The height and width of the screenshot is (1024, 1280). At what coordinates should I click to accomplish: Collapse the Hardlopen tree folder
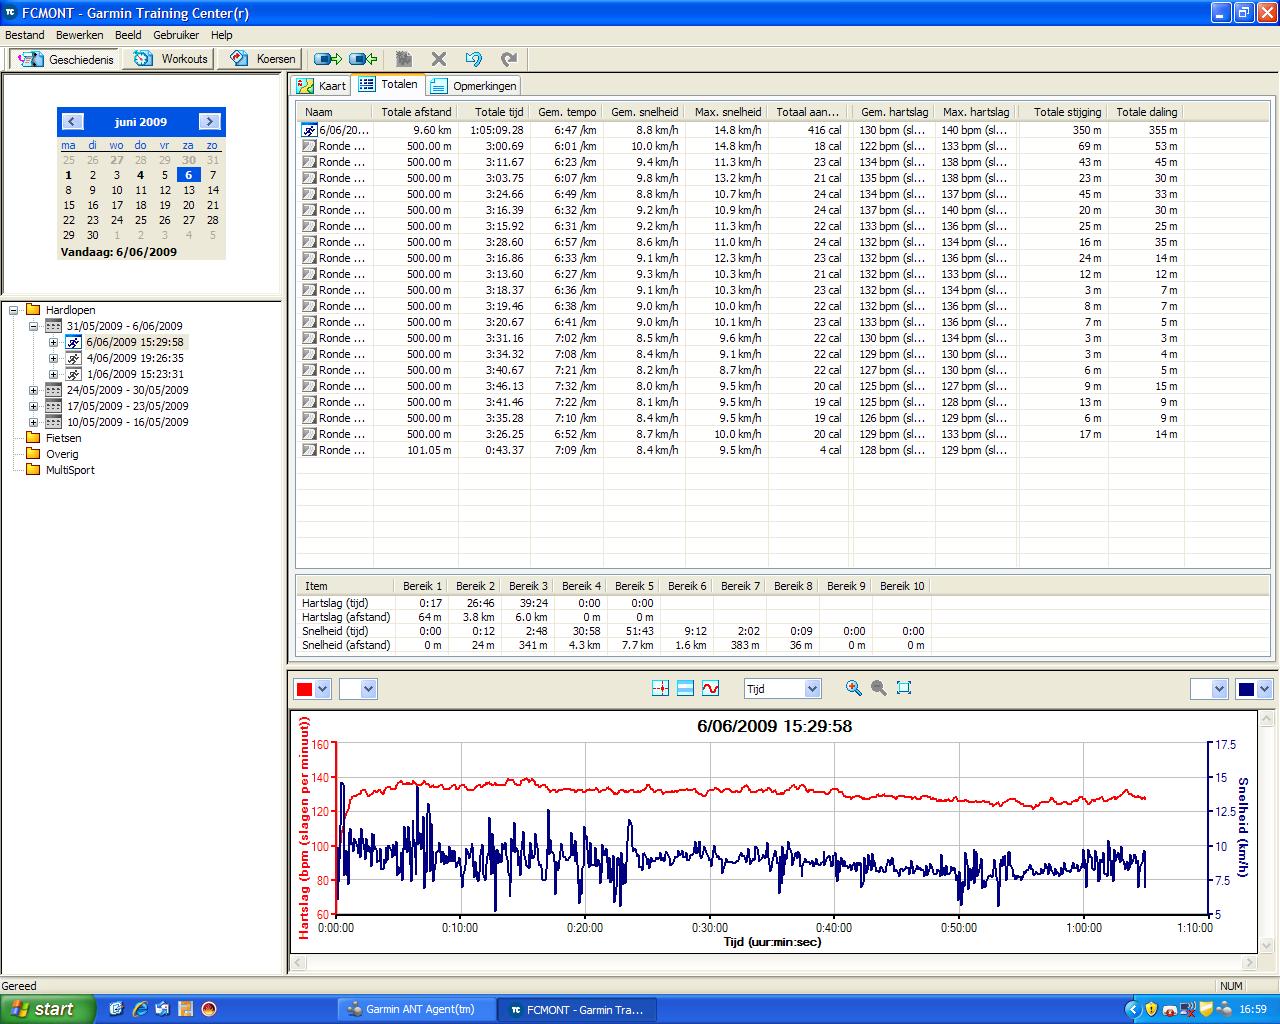14,310
